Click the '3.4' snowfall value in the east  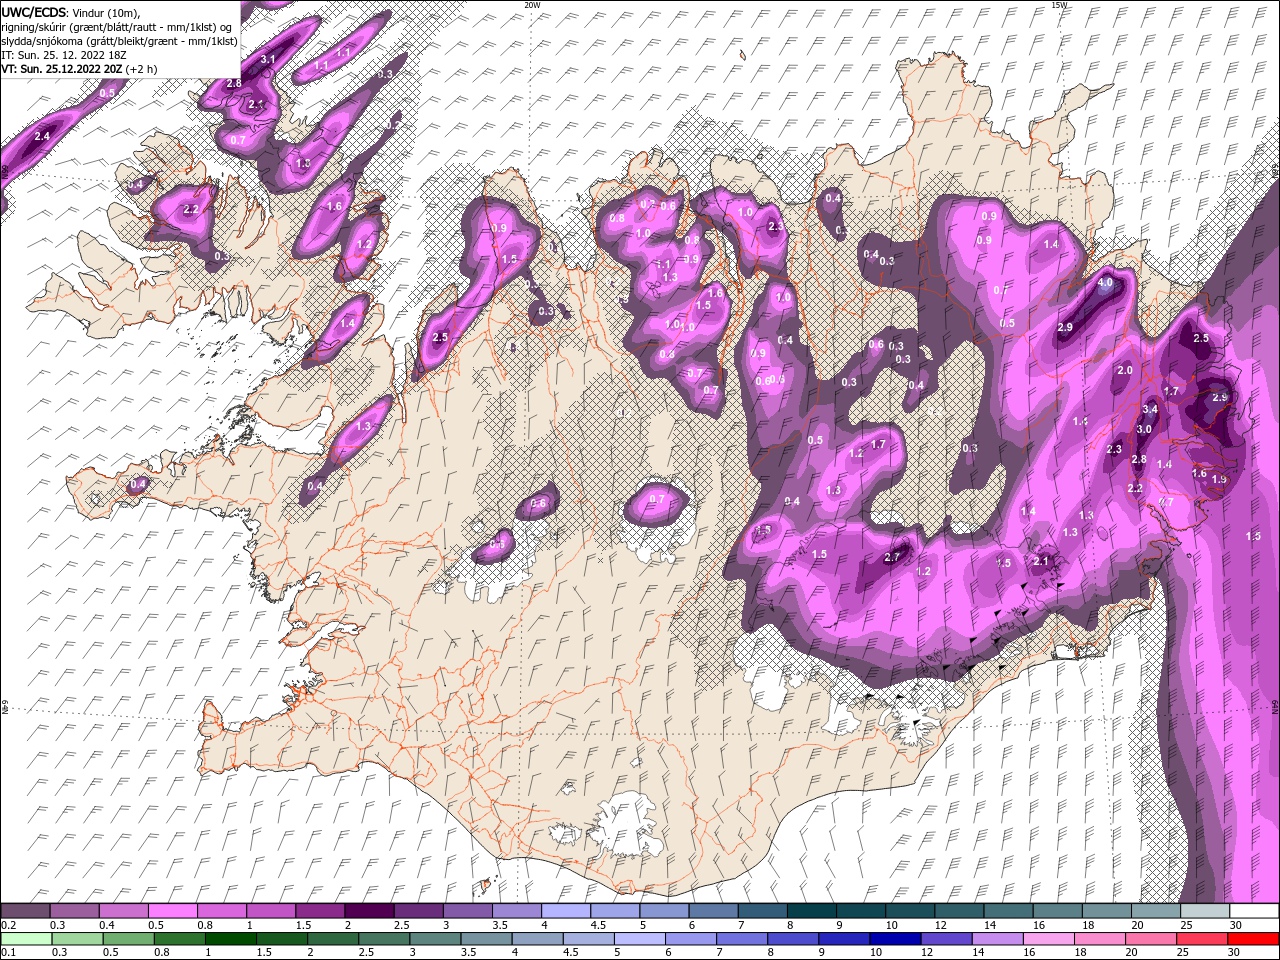1150,409
